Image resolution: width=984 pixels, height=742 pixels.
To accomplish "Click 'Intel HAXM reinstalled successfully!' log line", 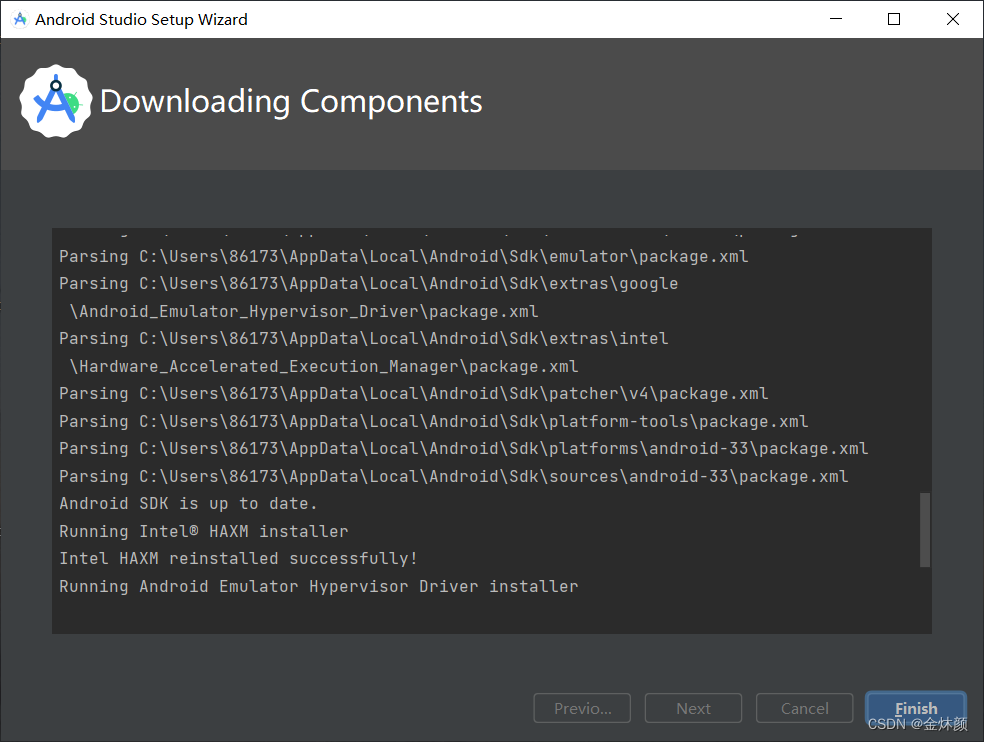I will tap(238, 558).
